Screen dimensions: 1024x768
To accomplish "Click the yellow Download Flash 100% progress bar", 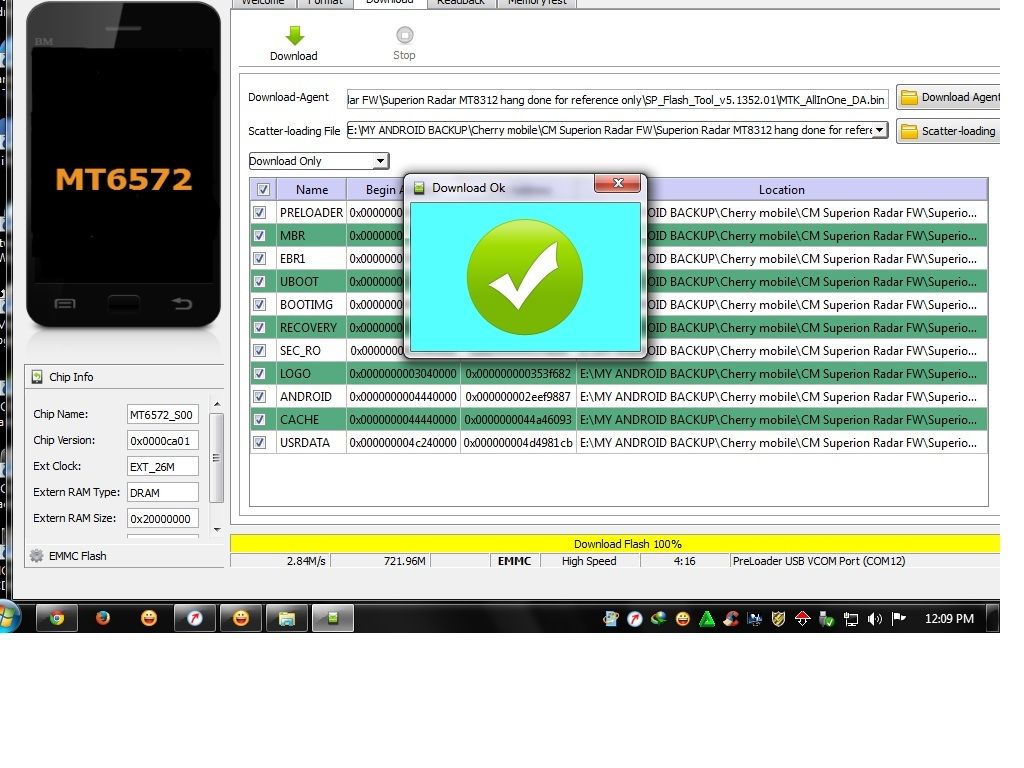I will (x=615, y=543).
